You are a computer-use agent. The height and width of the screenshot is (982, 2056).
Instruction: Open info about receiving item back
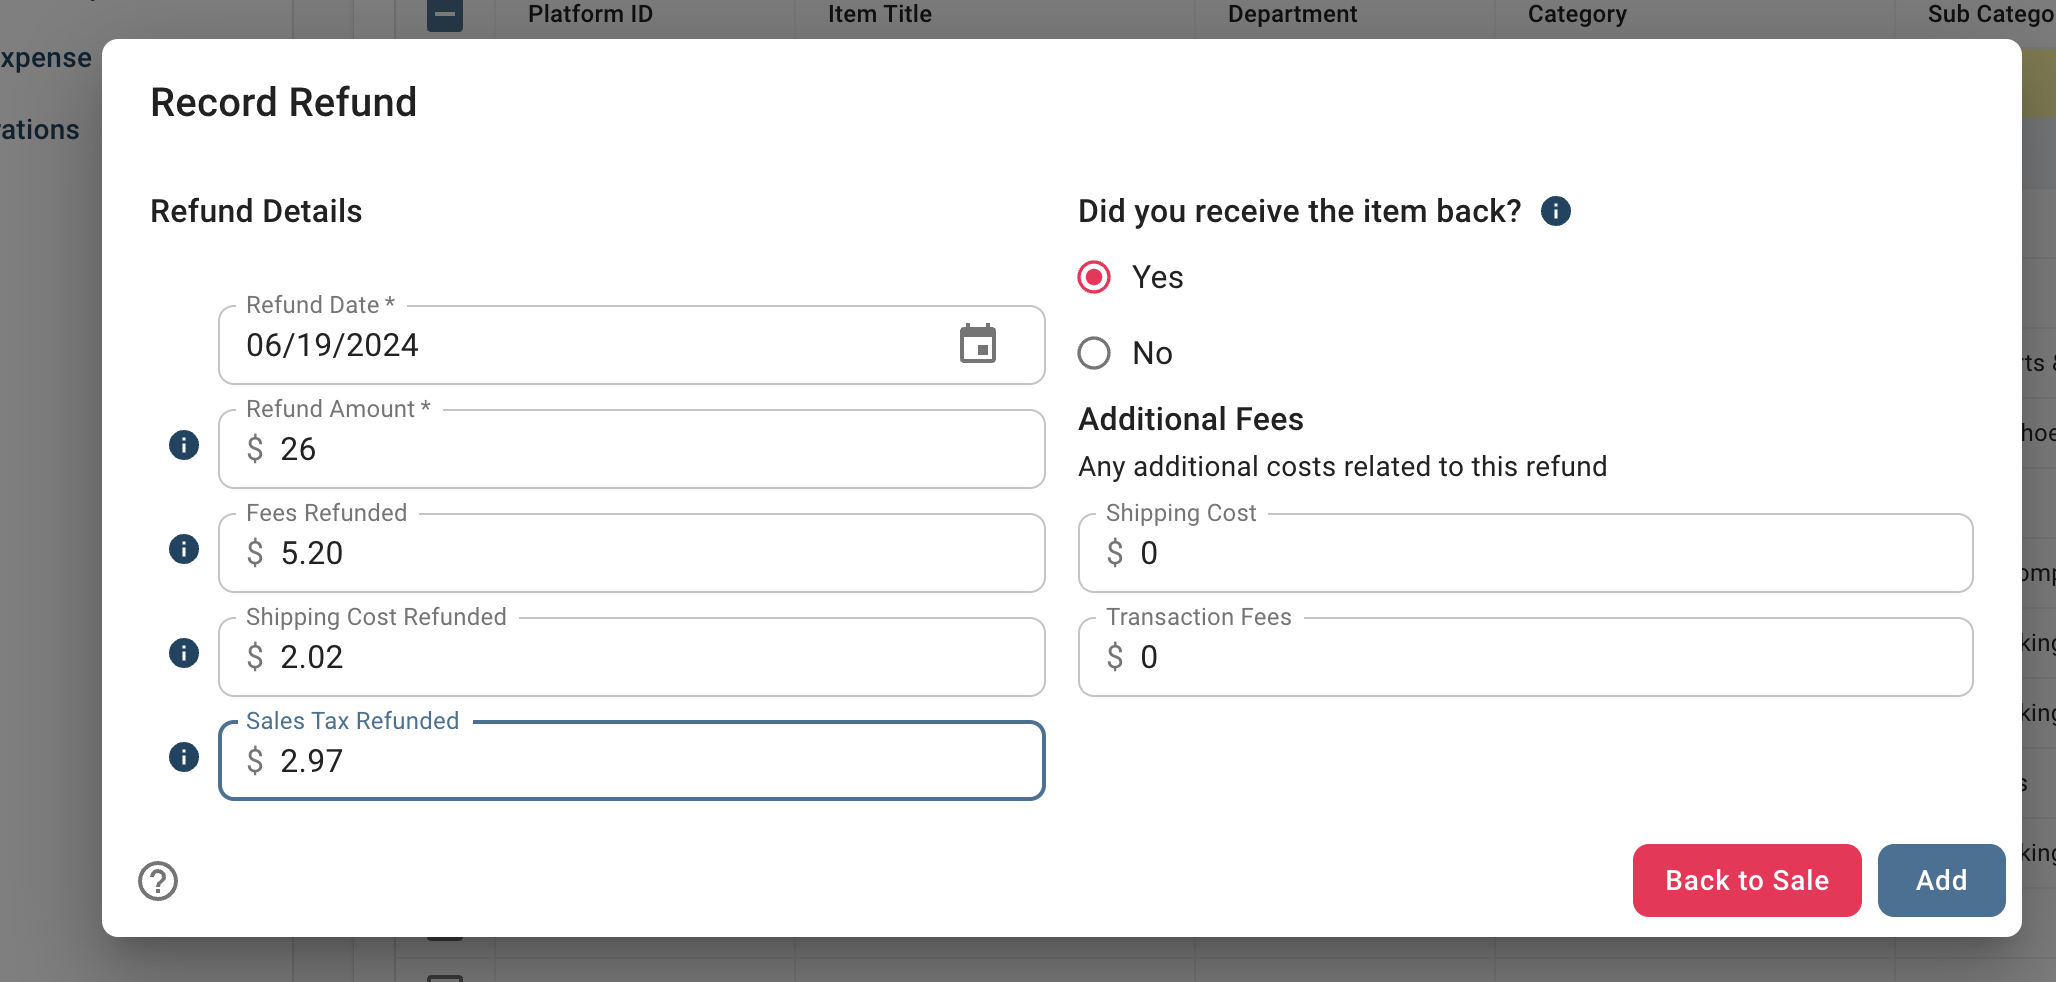pyautogui.click(x=1556, y=211)
